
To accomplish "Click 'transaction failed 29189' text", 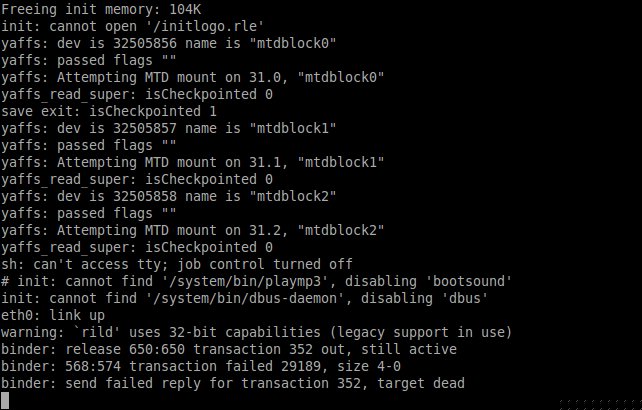I will 225,366.
